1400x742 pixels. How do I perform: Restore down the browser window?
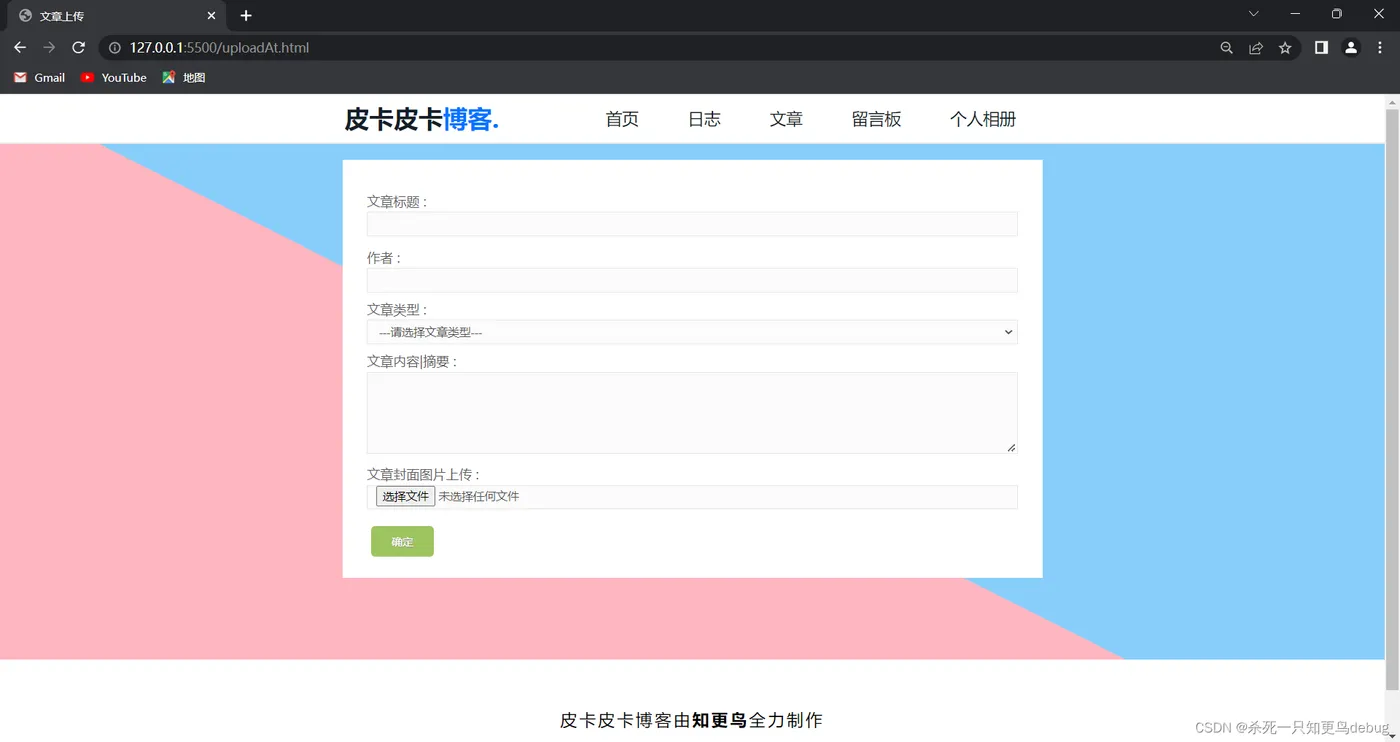point(1337,14)
